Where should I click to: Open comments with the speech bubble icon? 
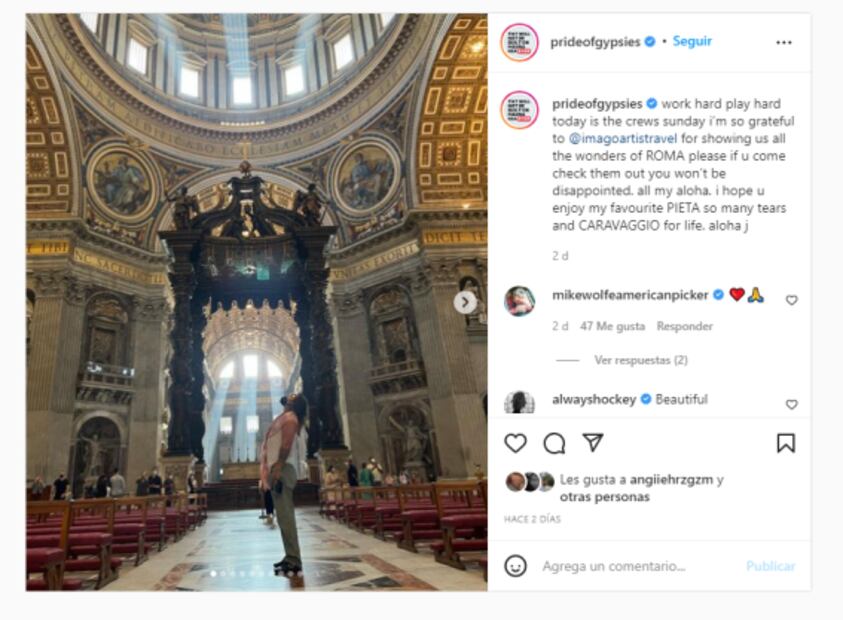pyautogui.click(x=554, y=444)
